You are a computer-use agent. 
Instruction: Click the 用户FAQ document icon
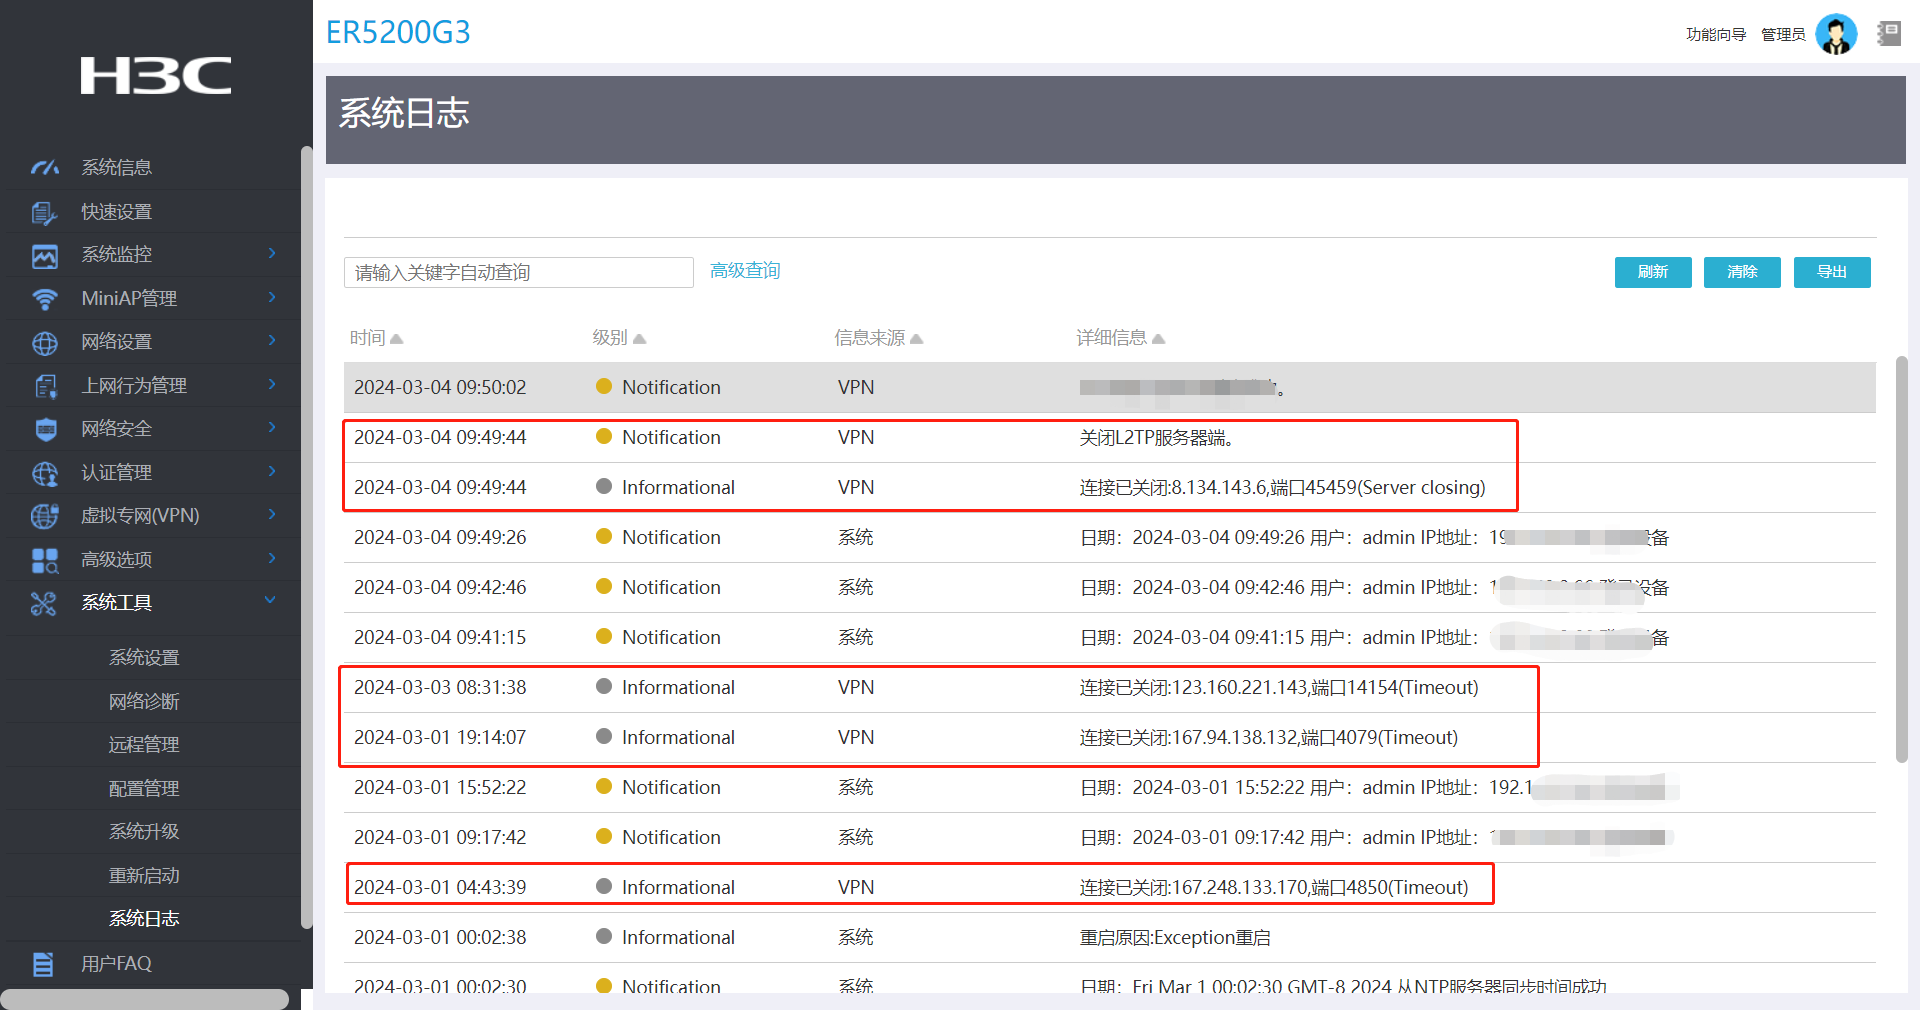point(43,964)
